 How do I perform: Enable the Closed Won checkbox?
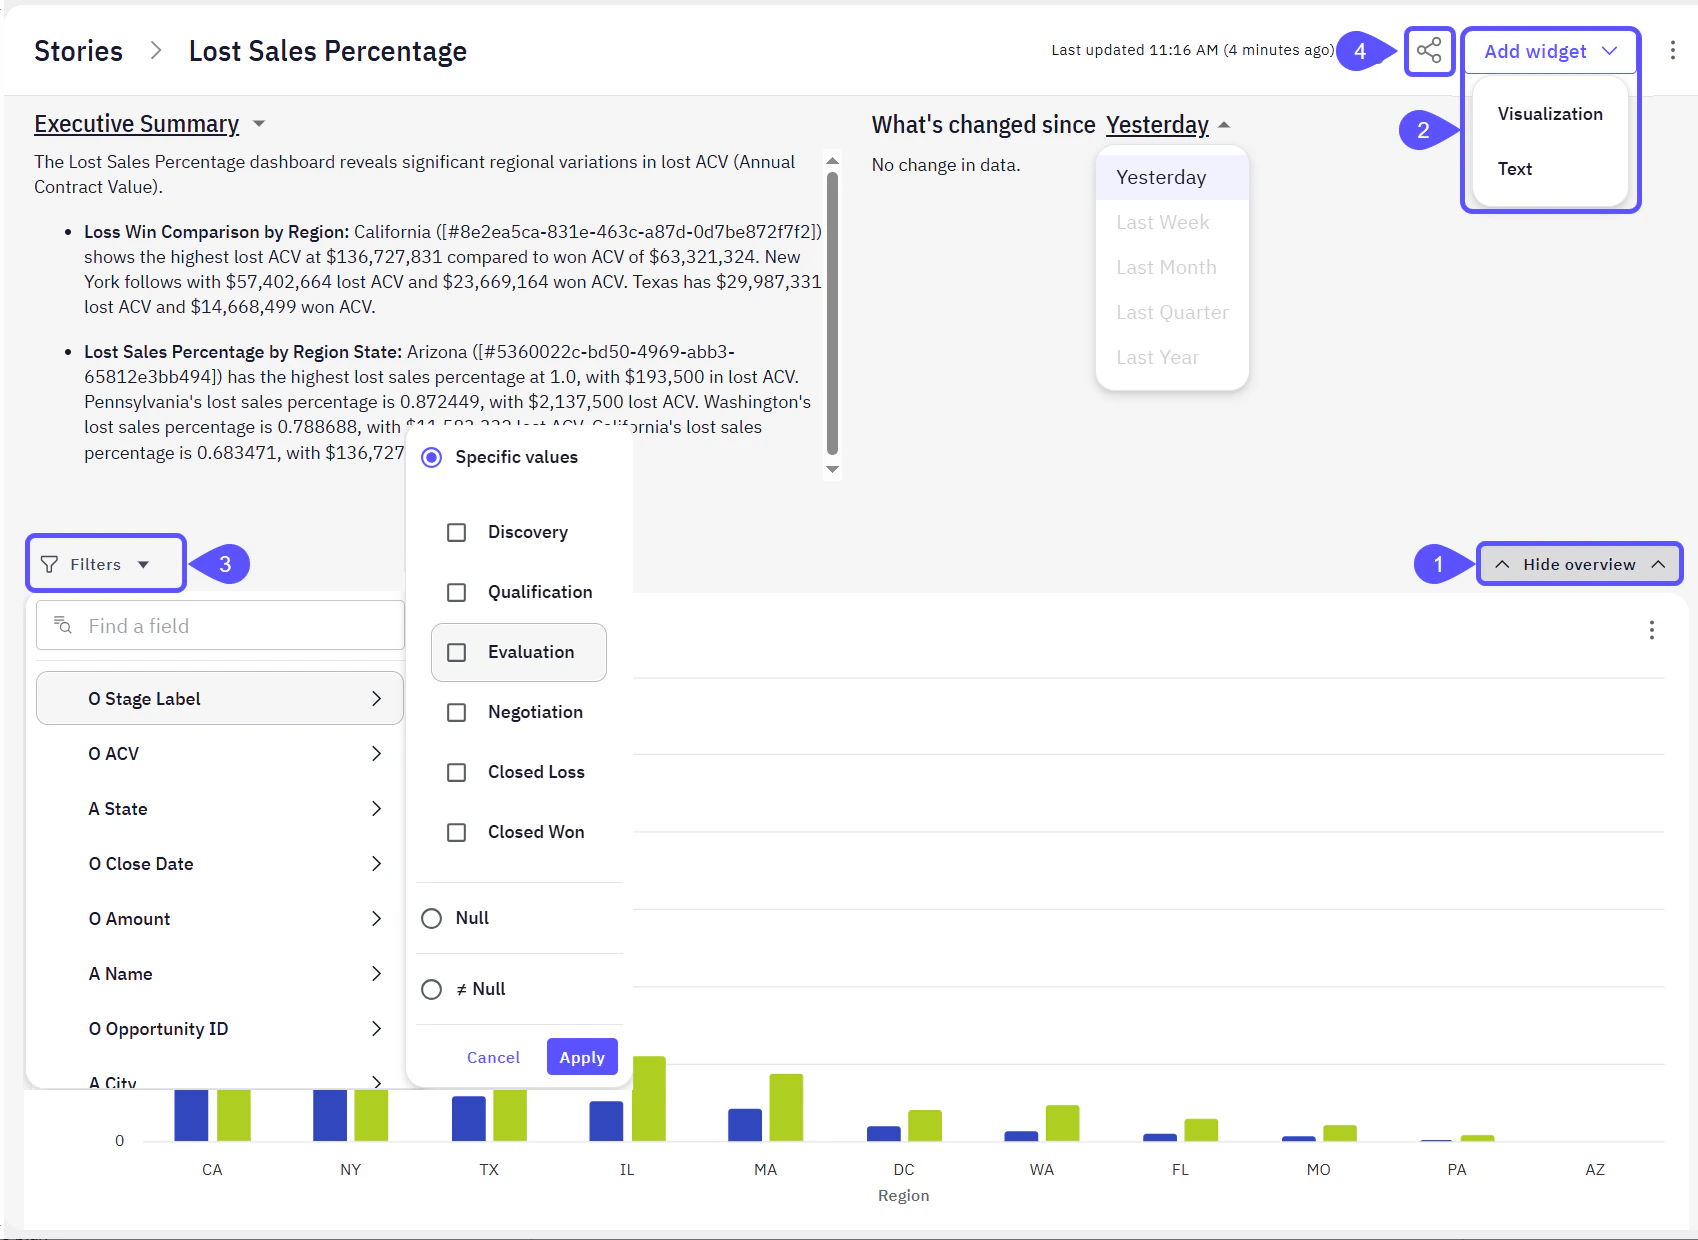(x=457, y=831)
